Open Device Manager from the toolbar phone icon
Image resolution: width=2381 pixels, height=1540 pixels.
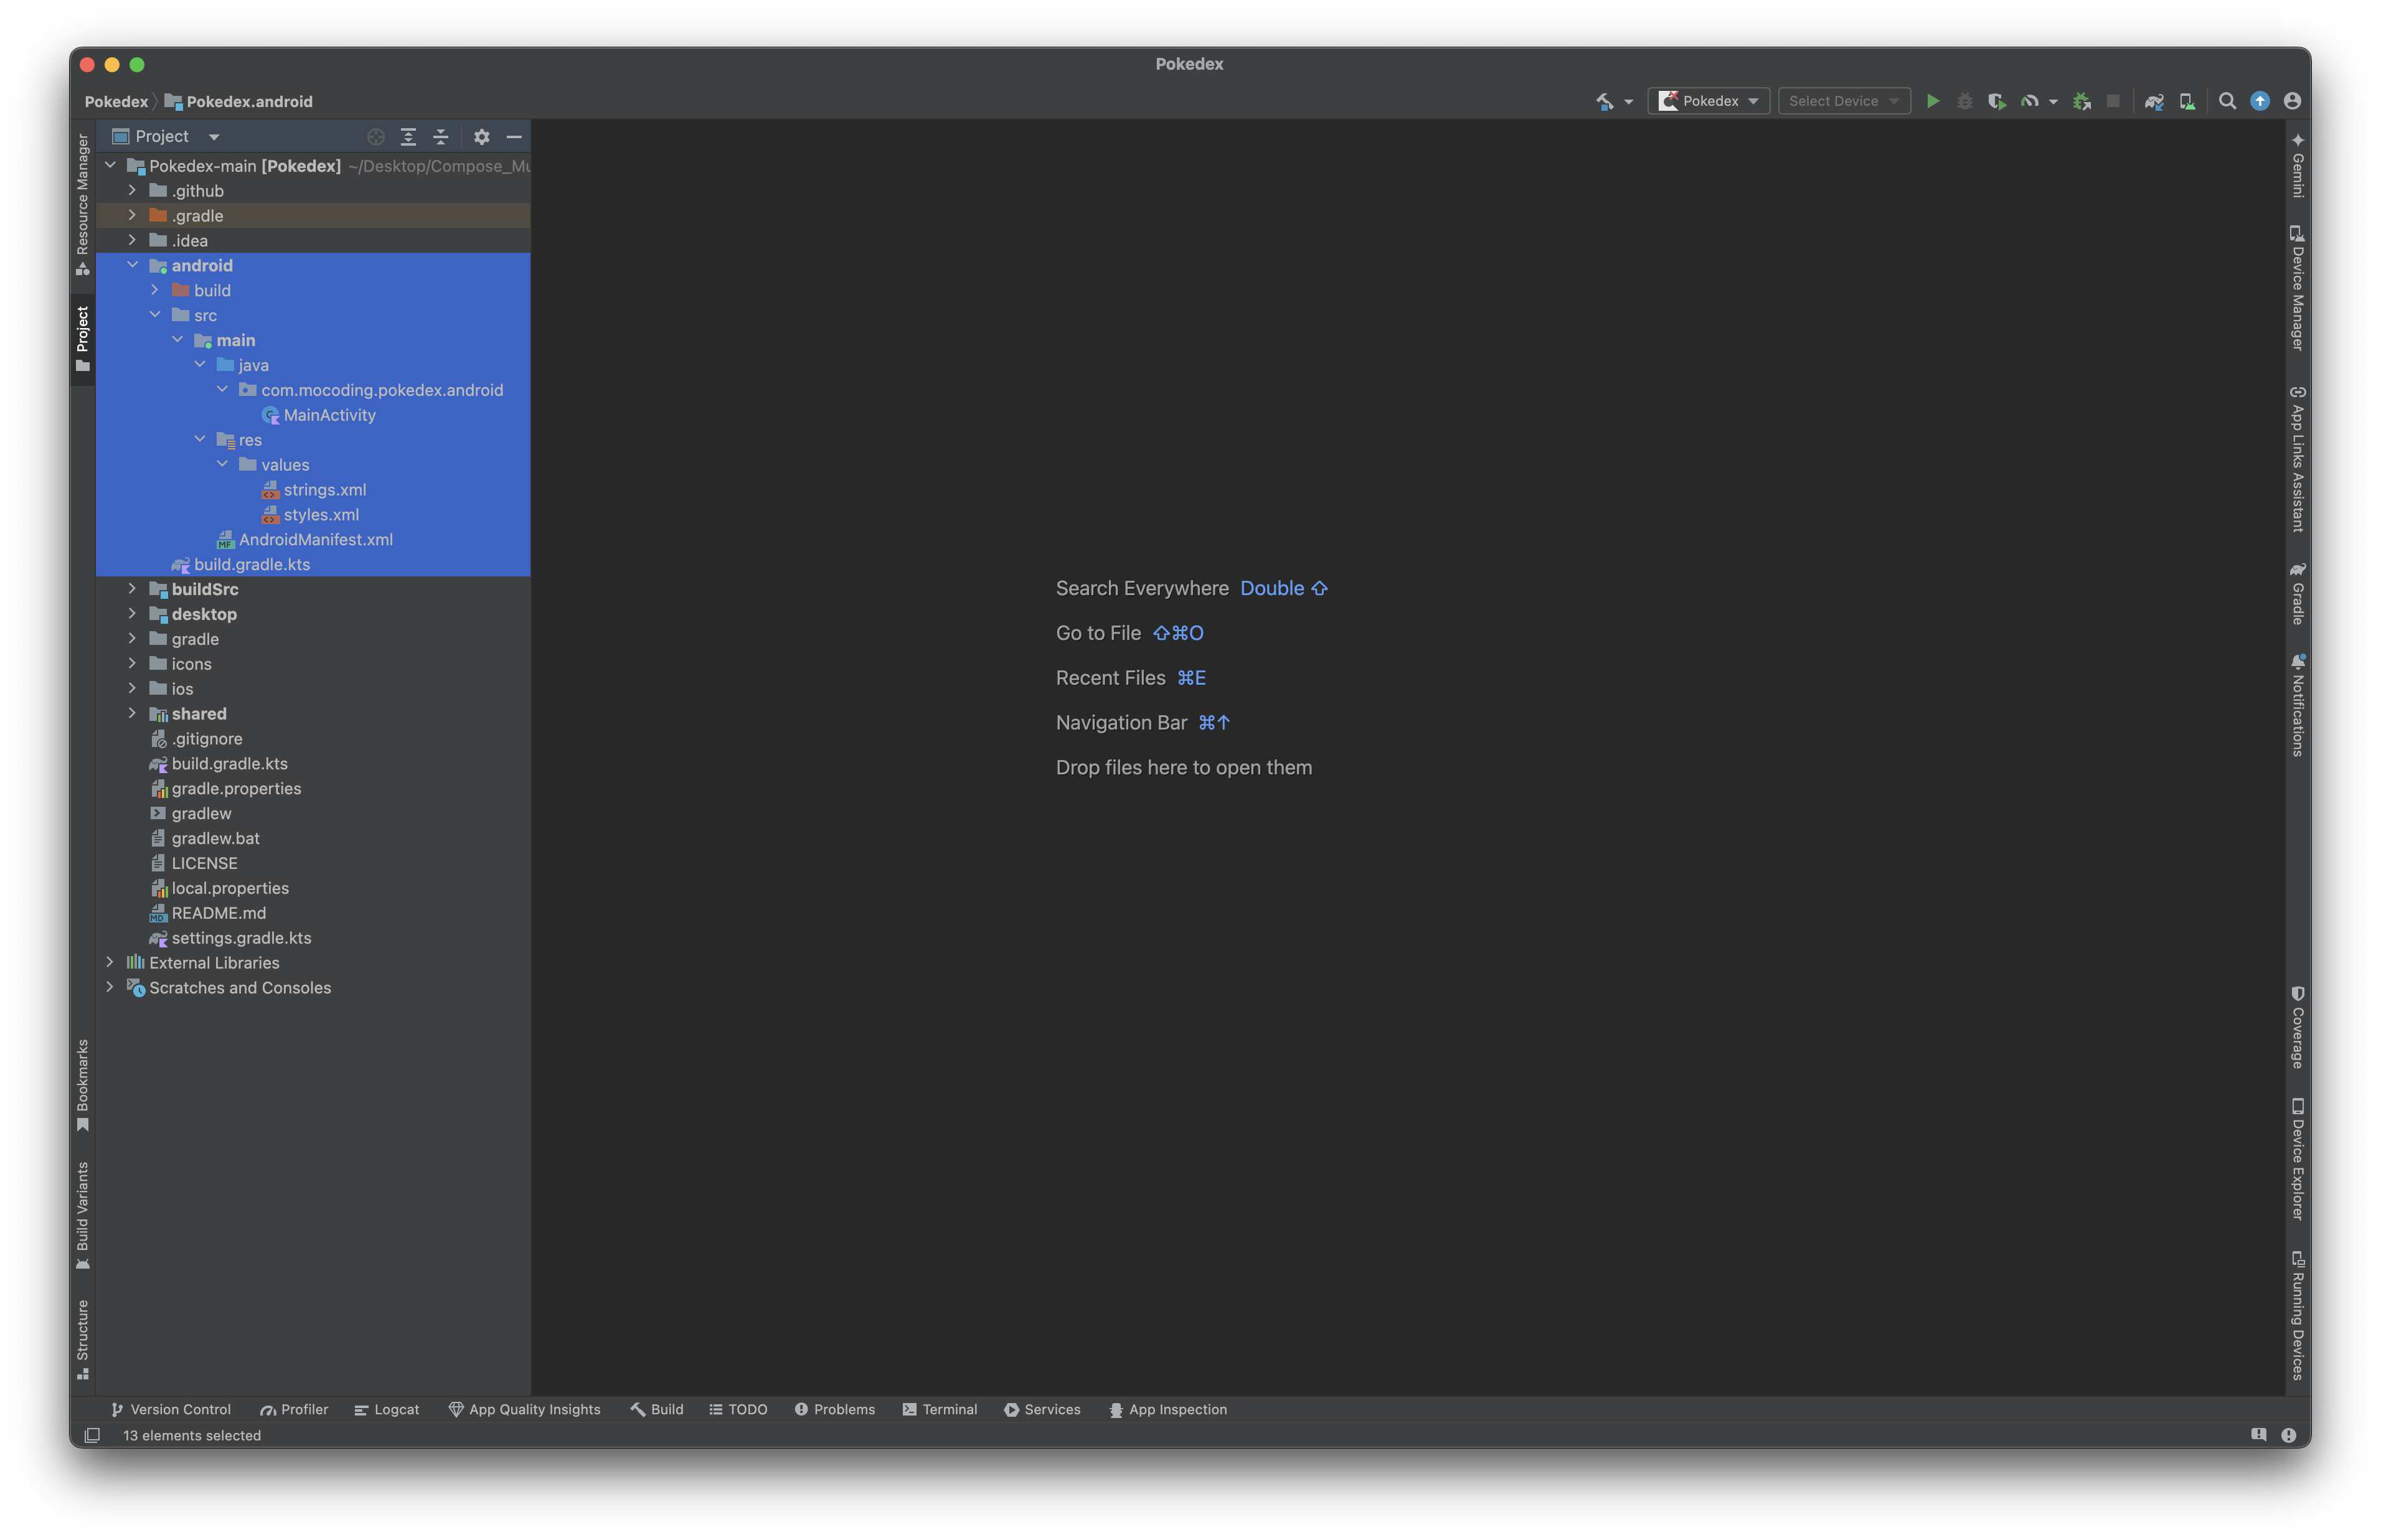[x=2187, y=101]
